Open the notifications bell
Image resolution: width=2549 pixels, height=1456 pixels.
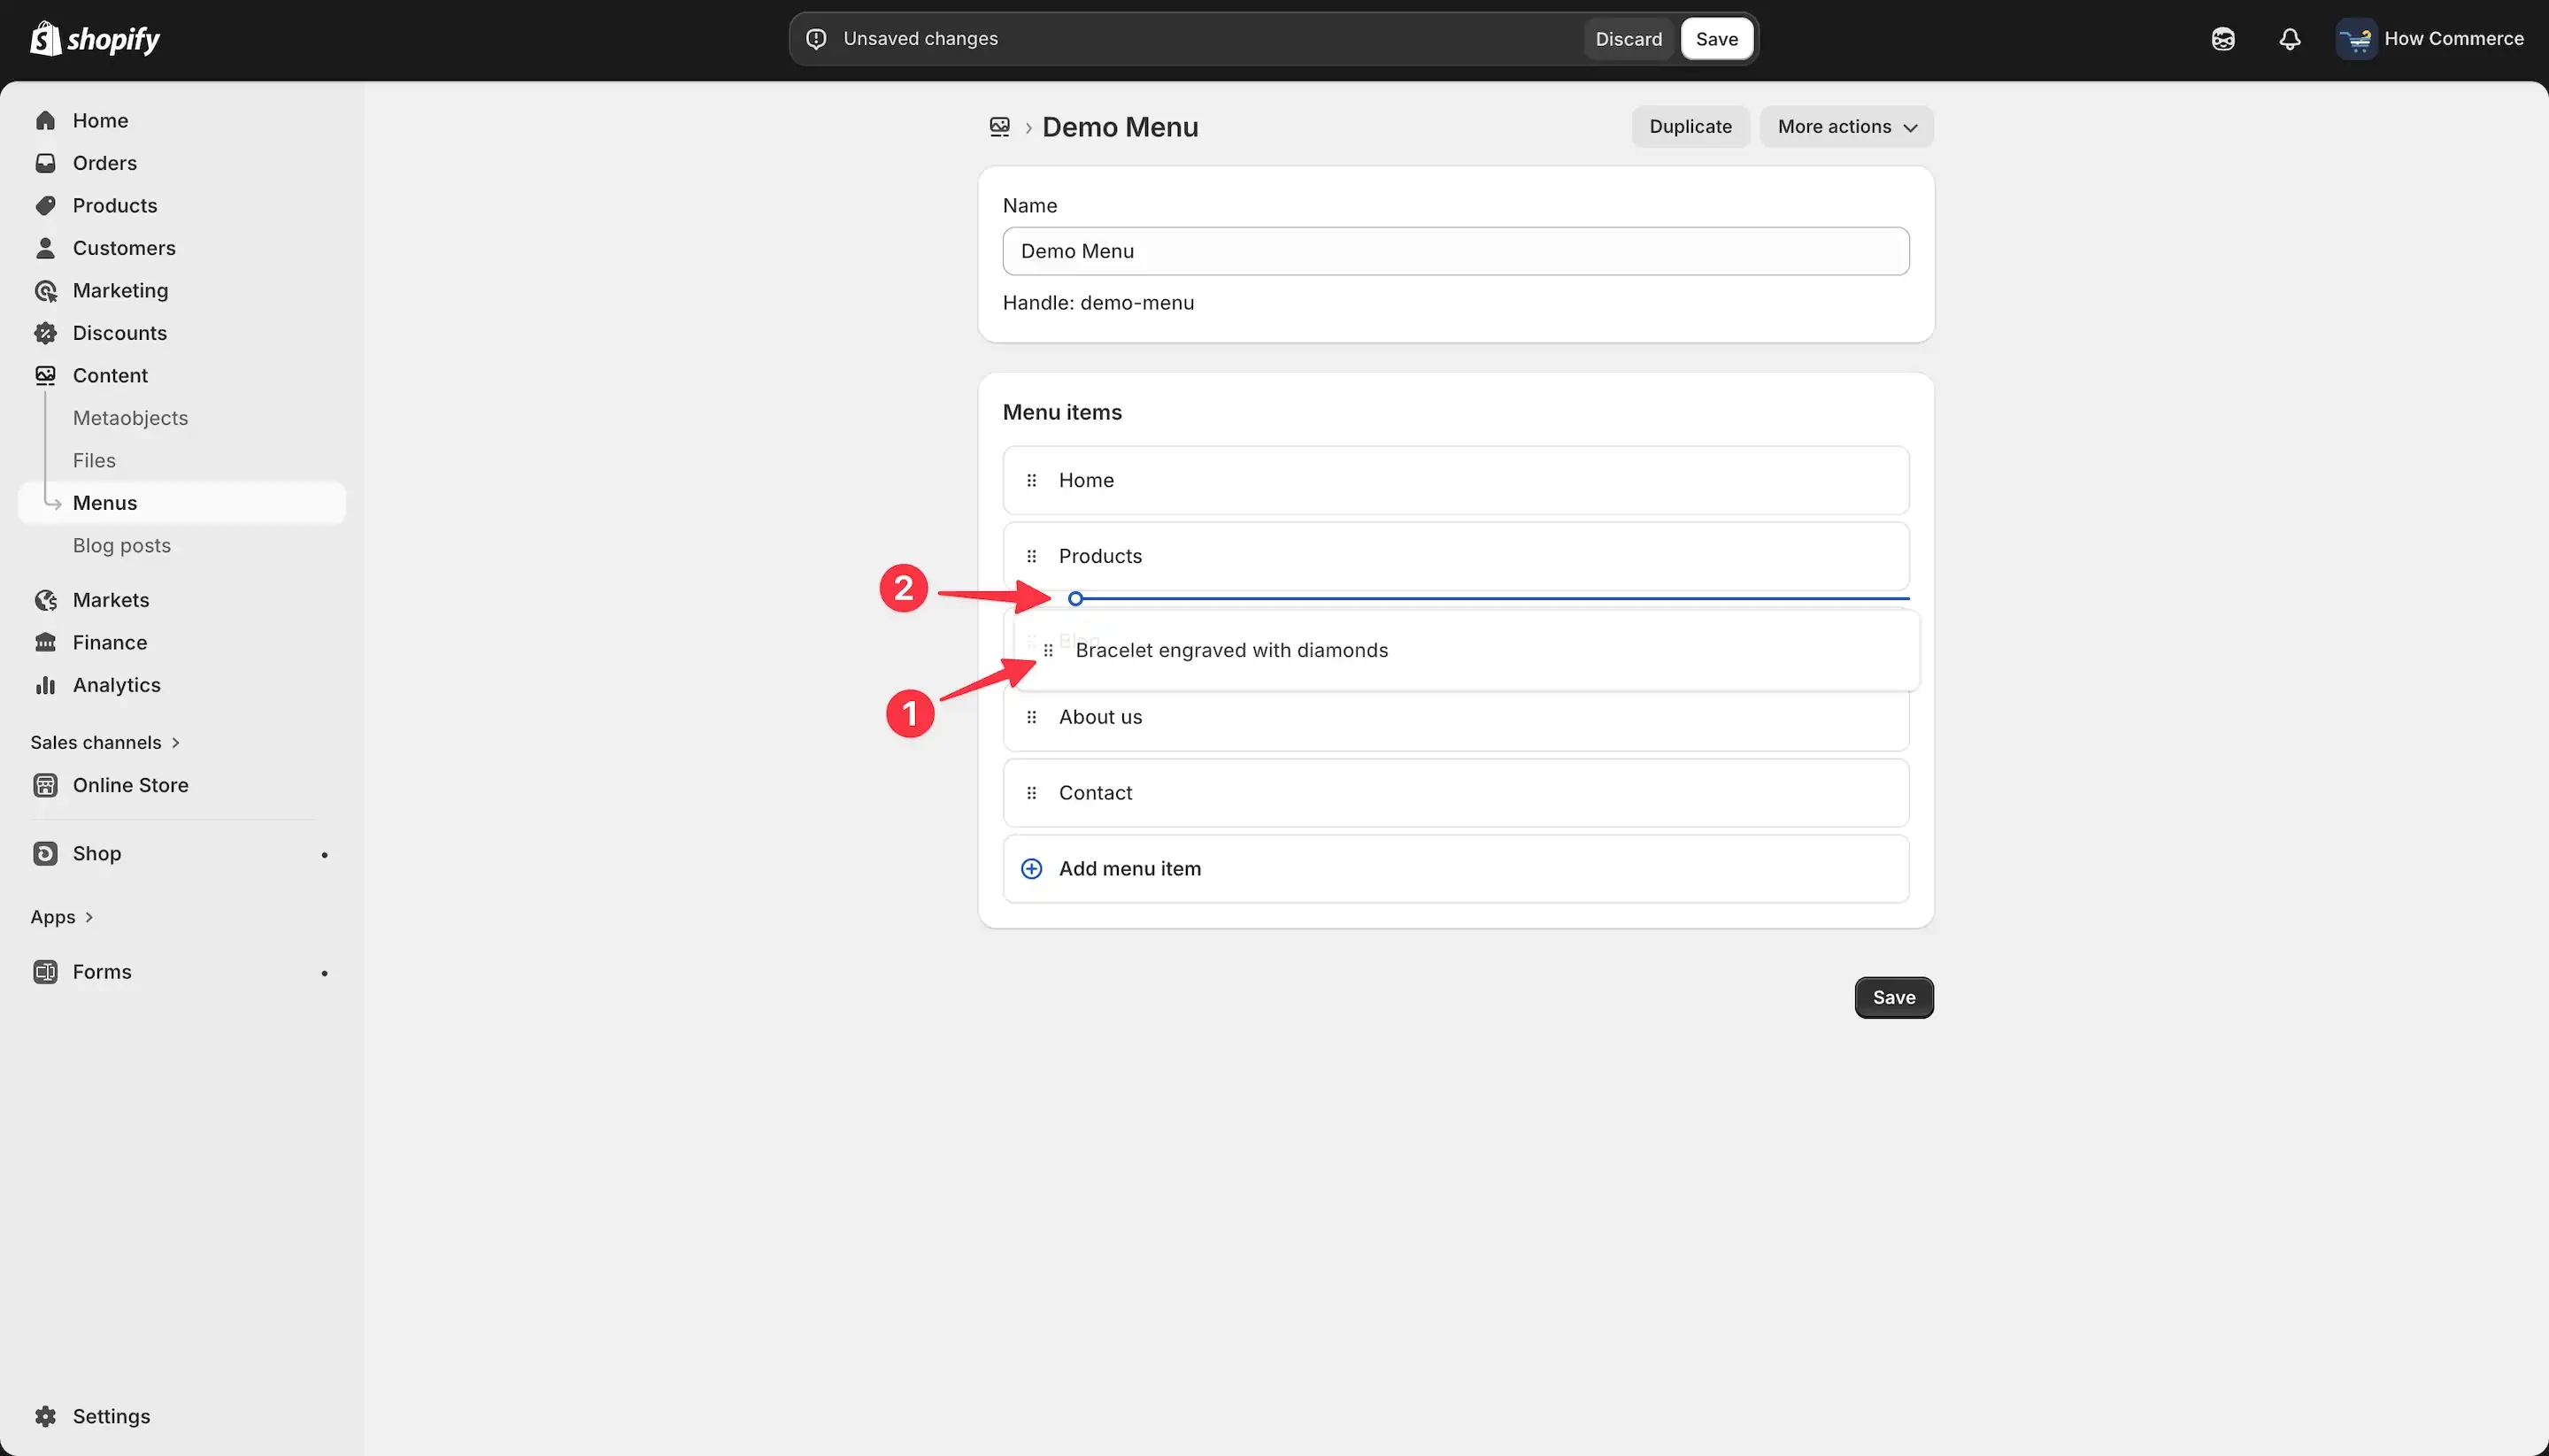click(x=2290, y=39)
